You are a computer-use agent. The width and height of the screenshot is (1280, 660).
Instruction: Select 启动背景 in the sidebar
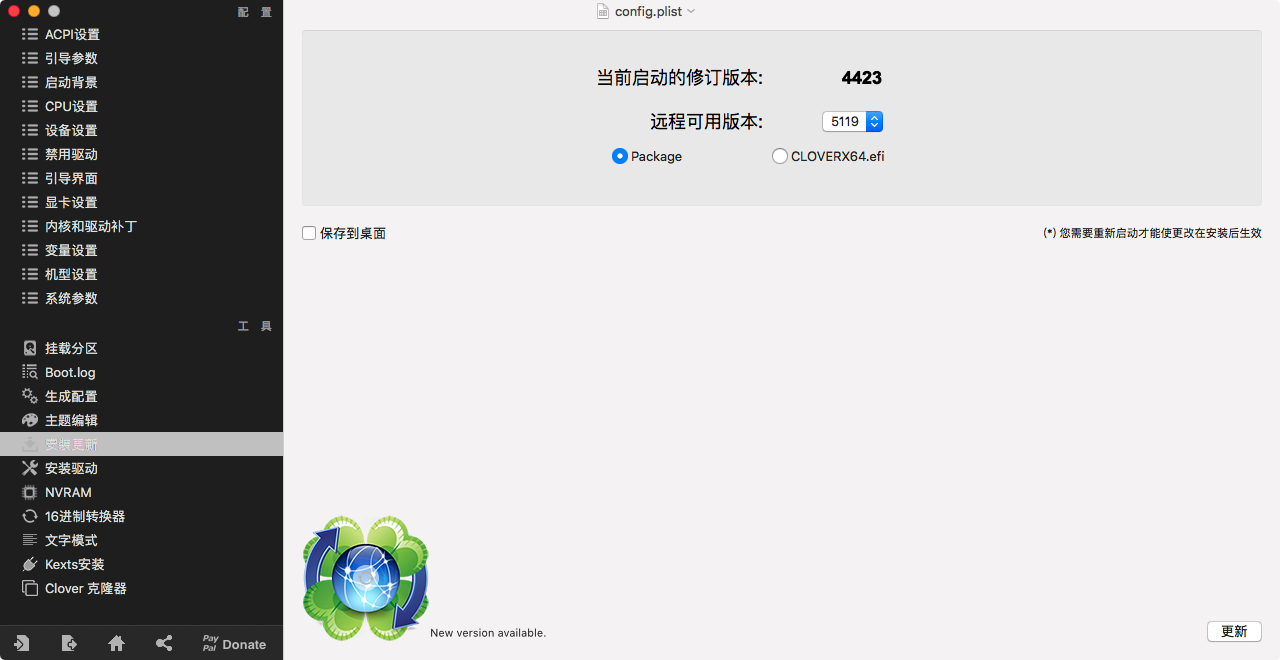[141, 82]
